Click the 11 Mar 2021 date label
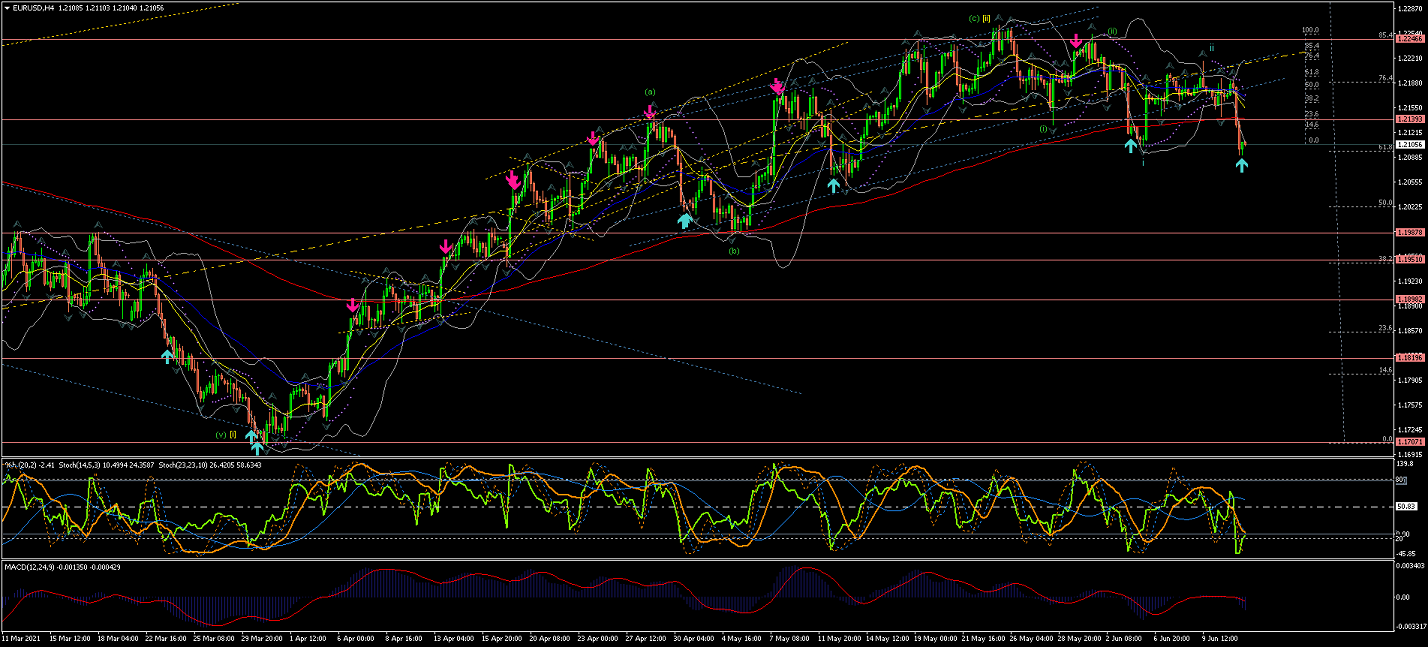 (x=20, y=637)
